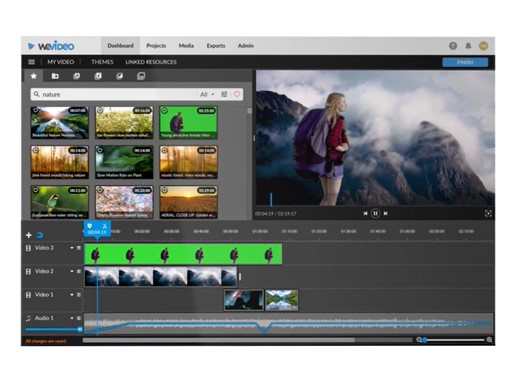
Task: Go to the Admin tab
Action: coord(246,46)
